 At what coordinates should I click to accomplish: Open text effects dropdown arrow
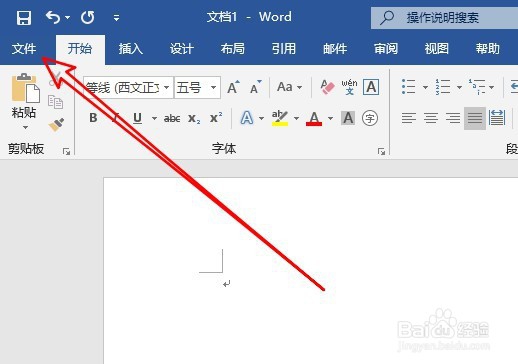261,118
